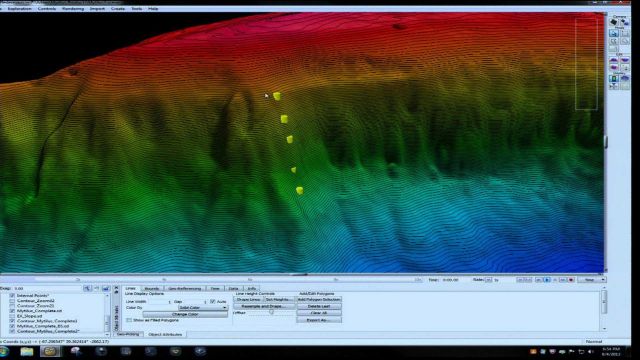The height and width of the screenshot is (360, 640).
Task: Click the Offset slider handle
Action: click(x=271, y=313)
